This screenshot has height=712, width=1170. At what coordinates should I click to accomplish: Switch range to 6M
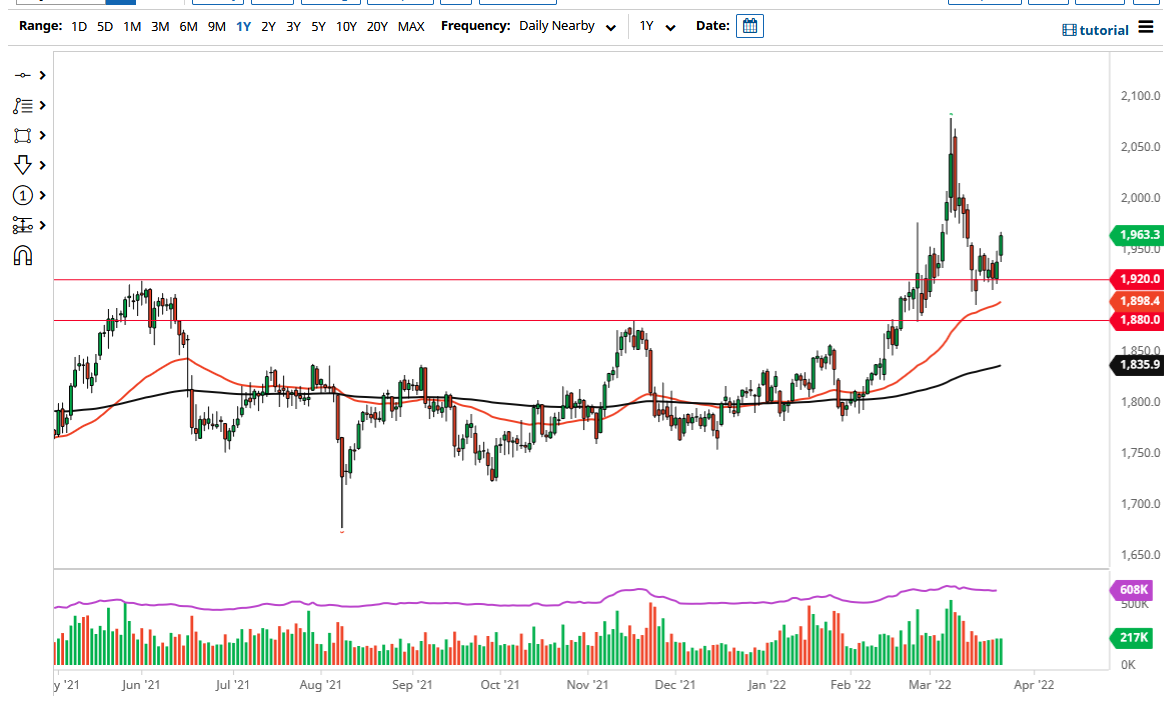click(188, 27)
